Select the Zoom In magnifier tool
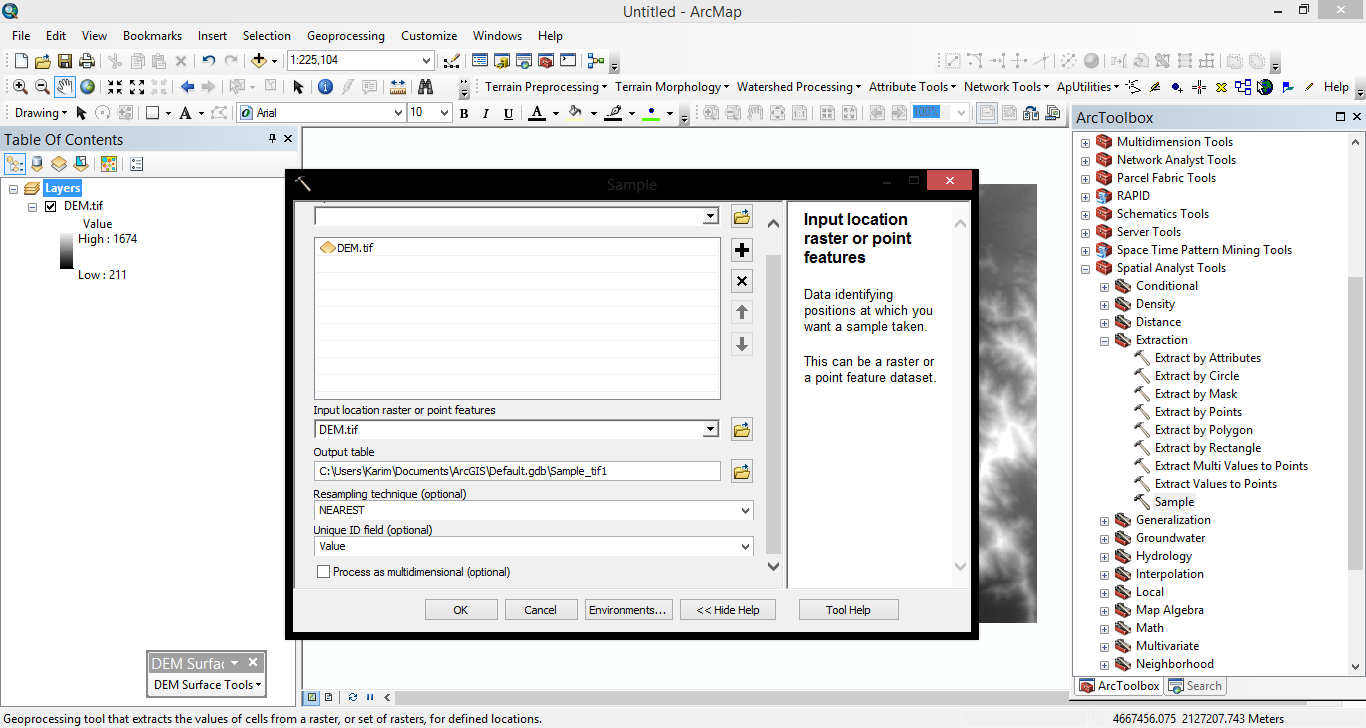 click(20, 87)
